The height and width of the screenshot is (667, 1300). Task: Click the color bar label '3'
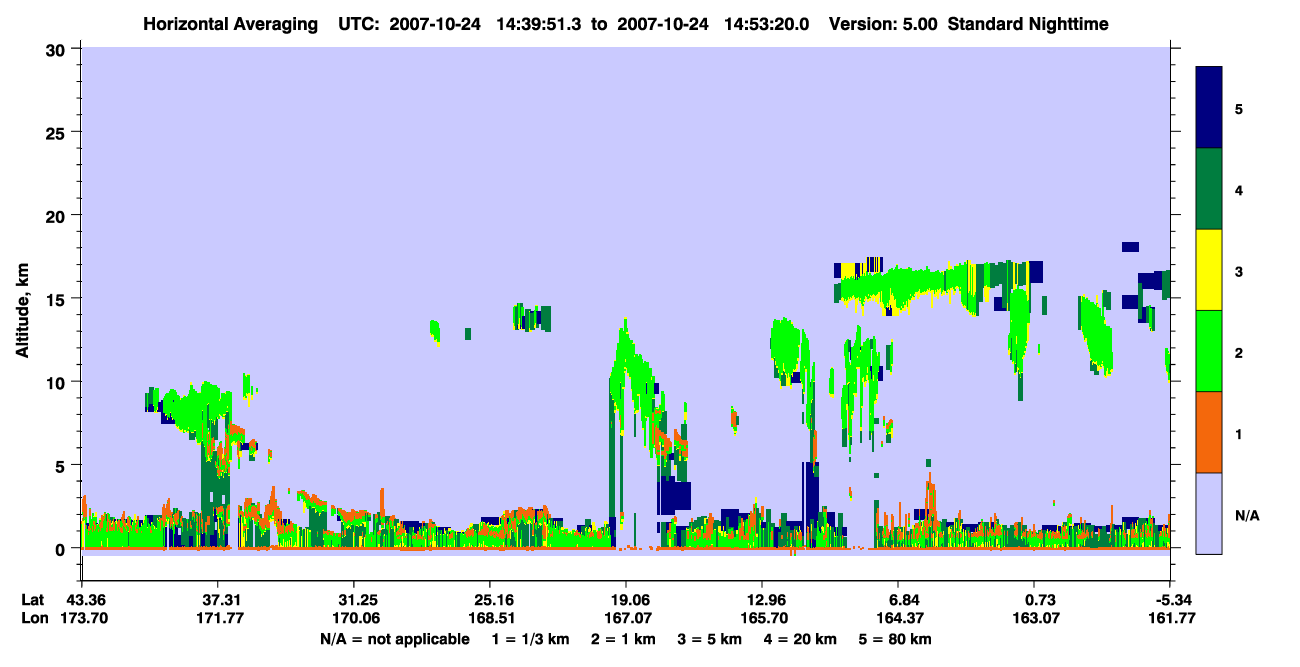tap(1238, 270)
